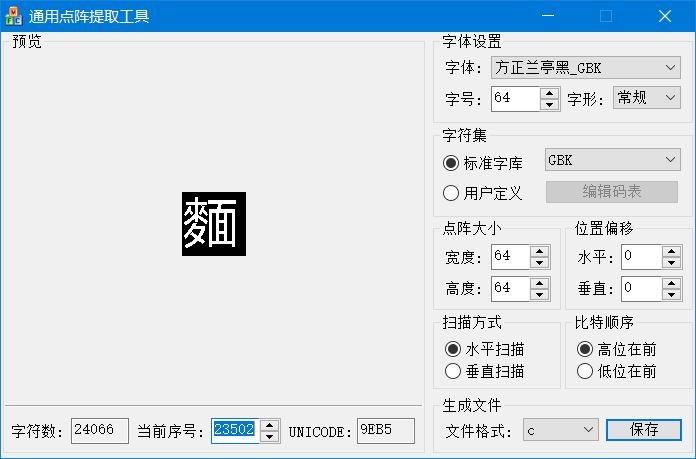696x459 pixels.
Task: Close the 通用点阵提取工具 window
Action: (664, 16)
